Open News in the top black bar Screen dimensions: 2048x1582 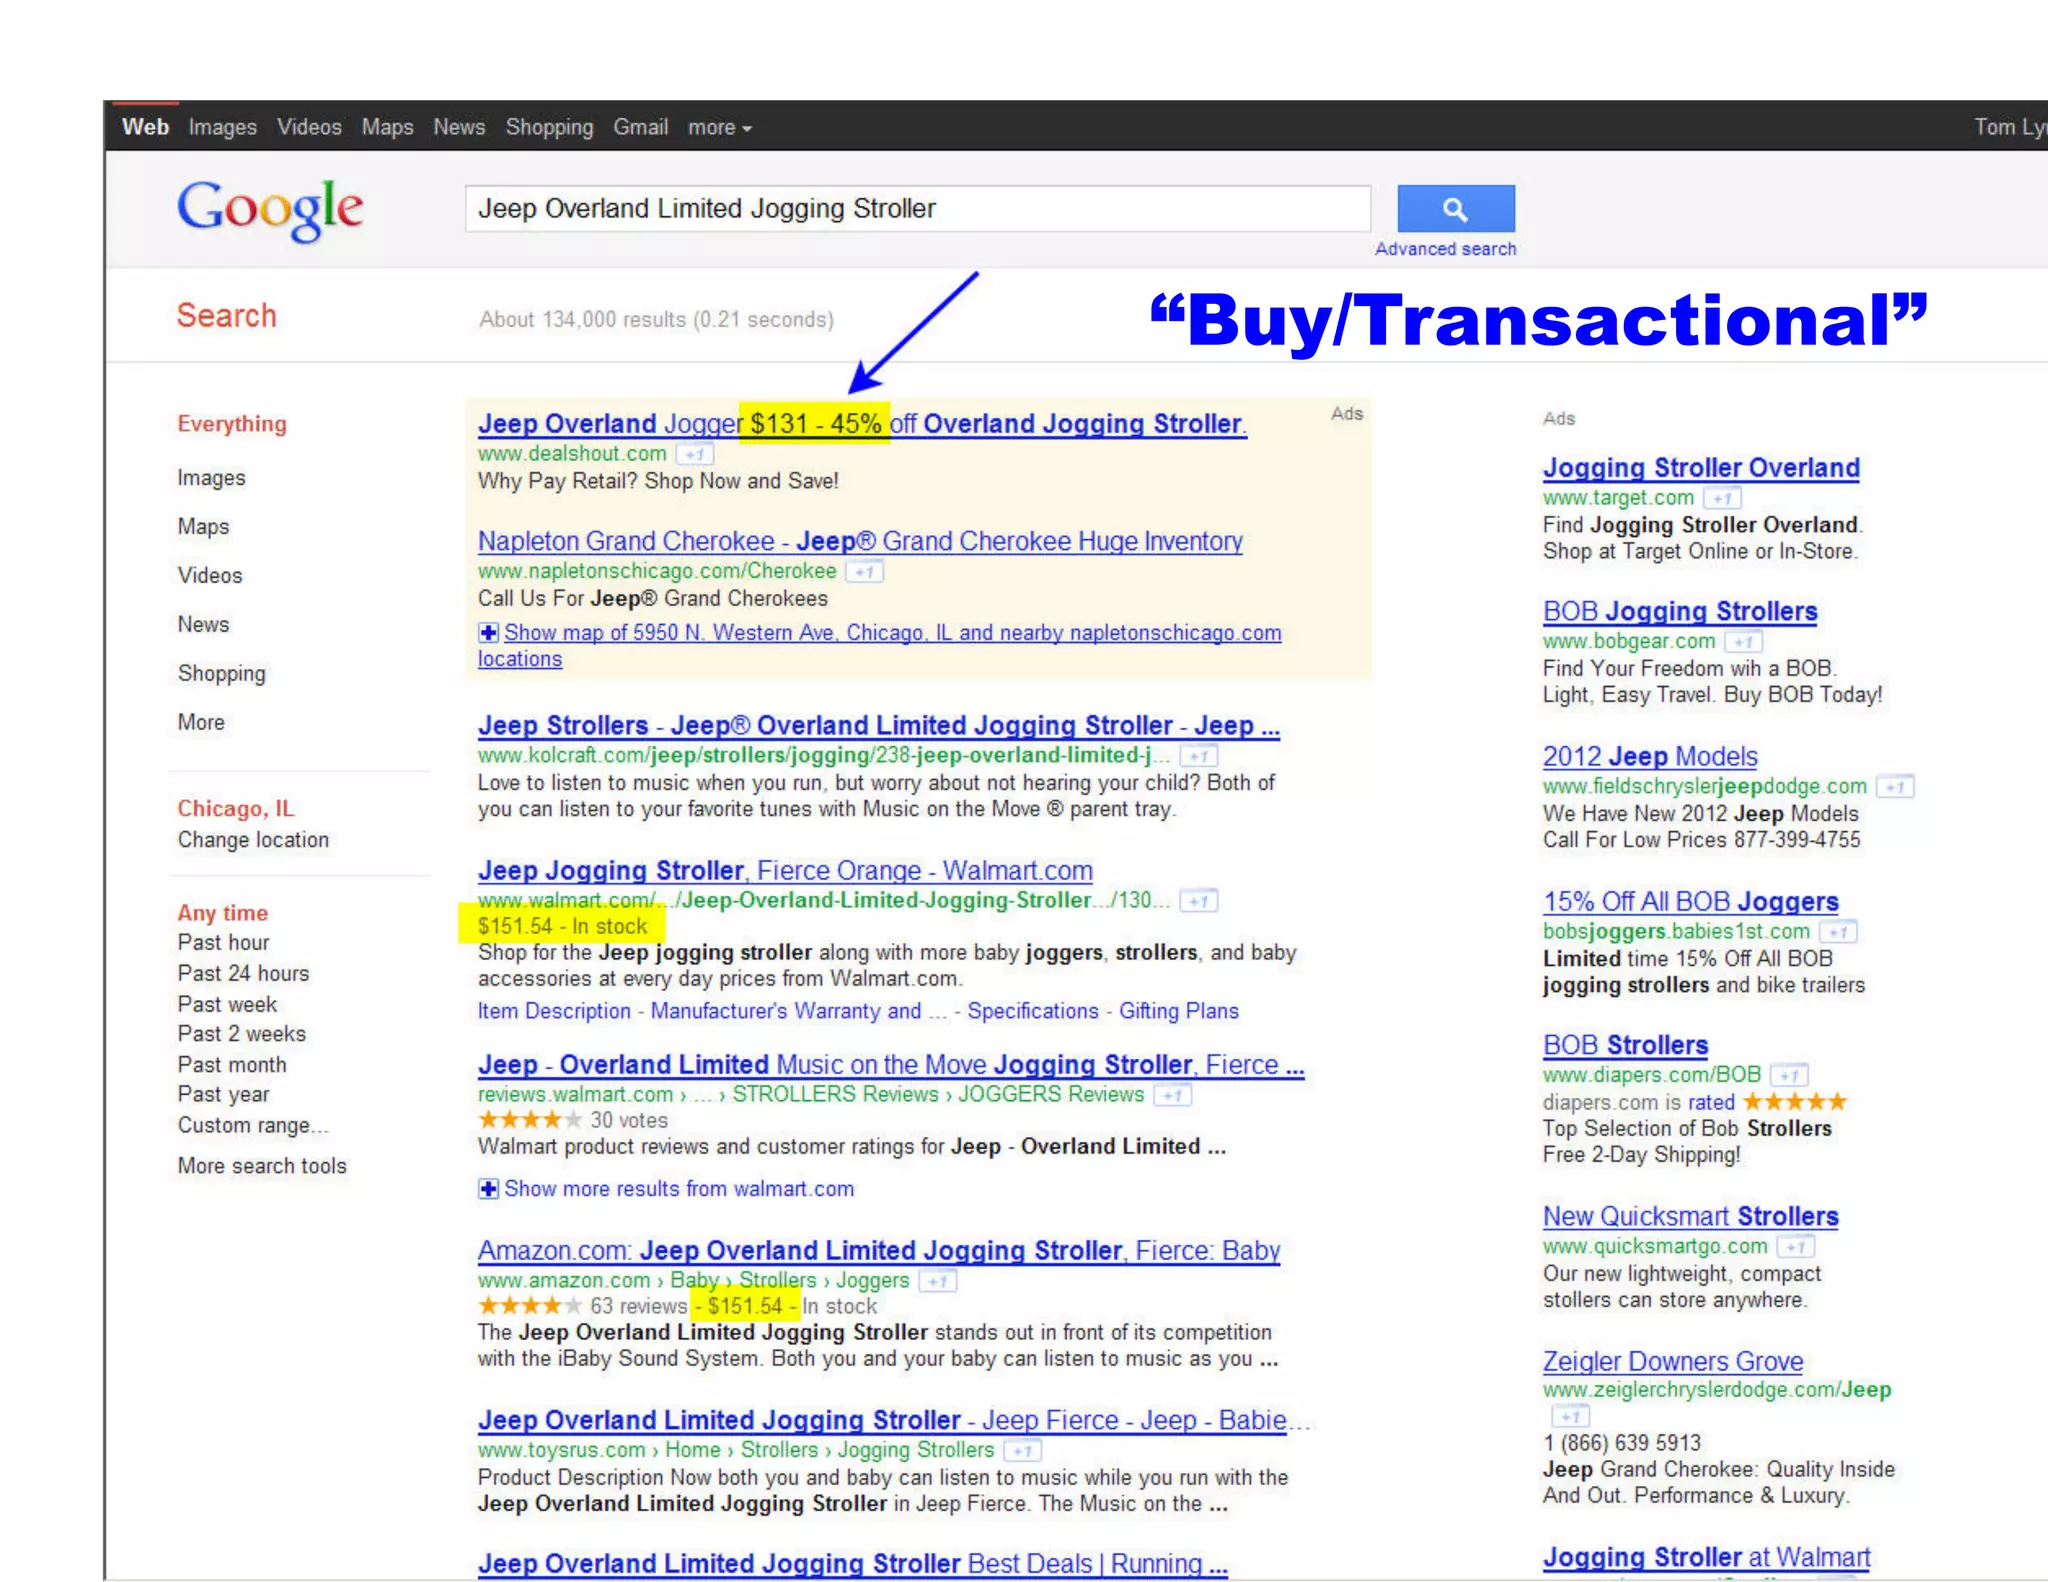[x=459, y=127]
